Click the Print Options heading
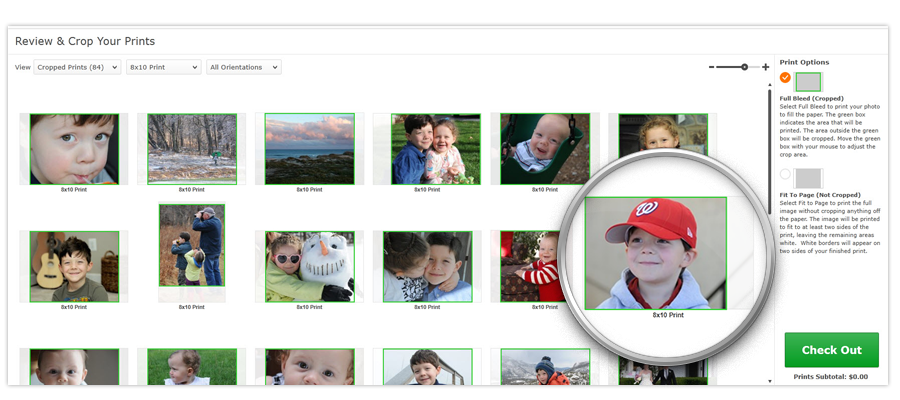 804,62
